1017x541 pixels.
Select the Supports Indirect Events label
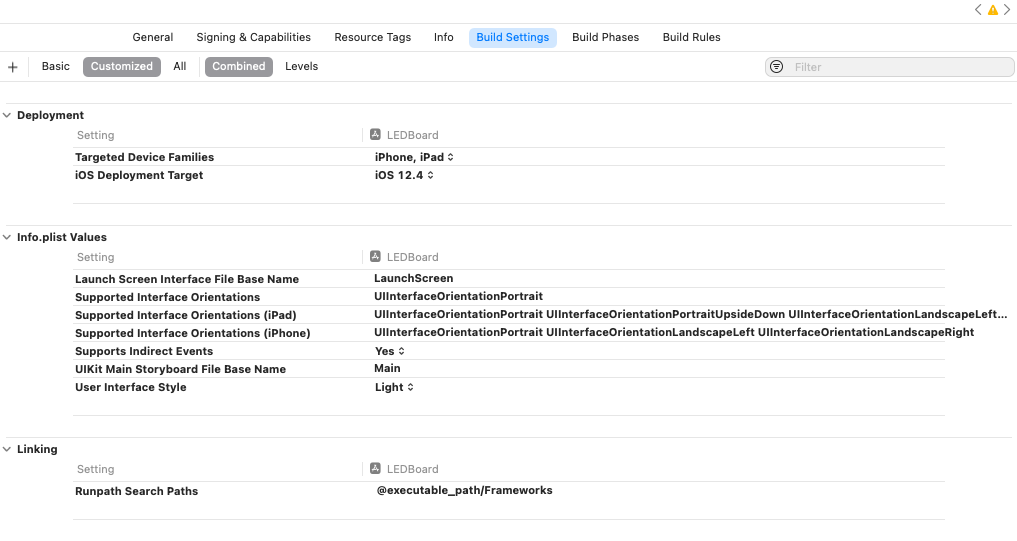click(x=144, y=351)
